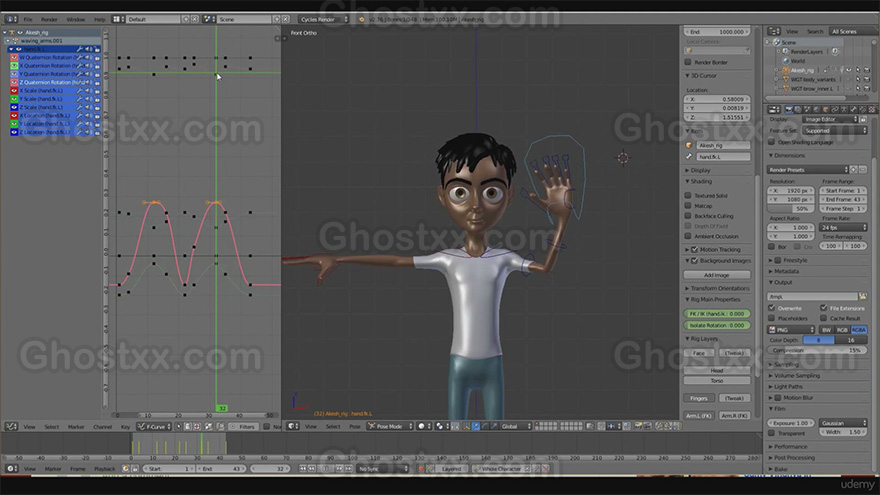Open the Graph Editor Key menu

coord(125,427)
